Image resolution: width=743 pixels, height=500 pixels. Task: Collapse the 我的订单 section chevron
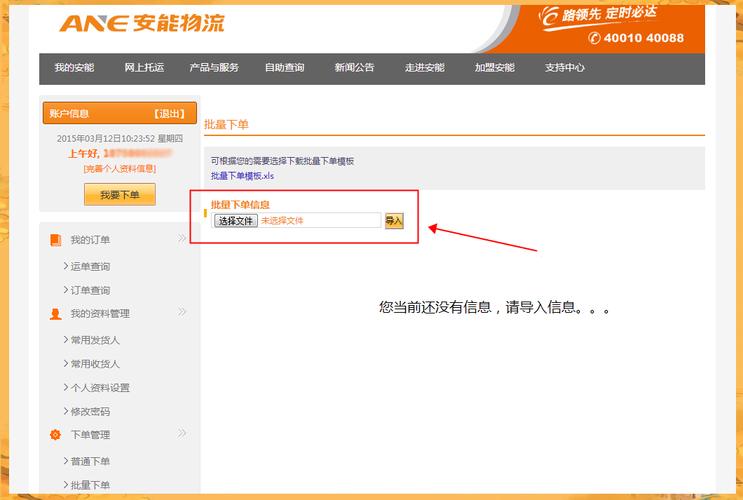tap(182, 239)
